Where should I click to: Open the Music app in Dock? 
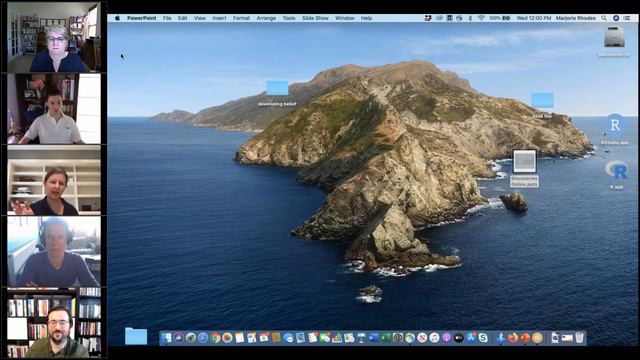click(x=434, y=338)
